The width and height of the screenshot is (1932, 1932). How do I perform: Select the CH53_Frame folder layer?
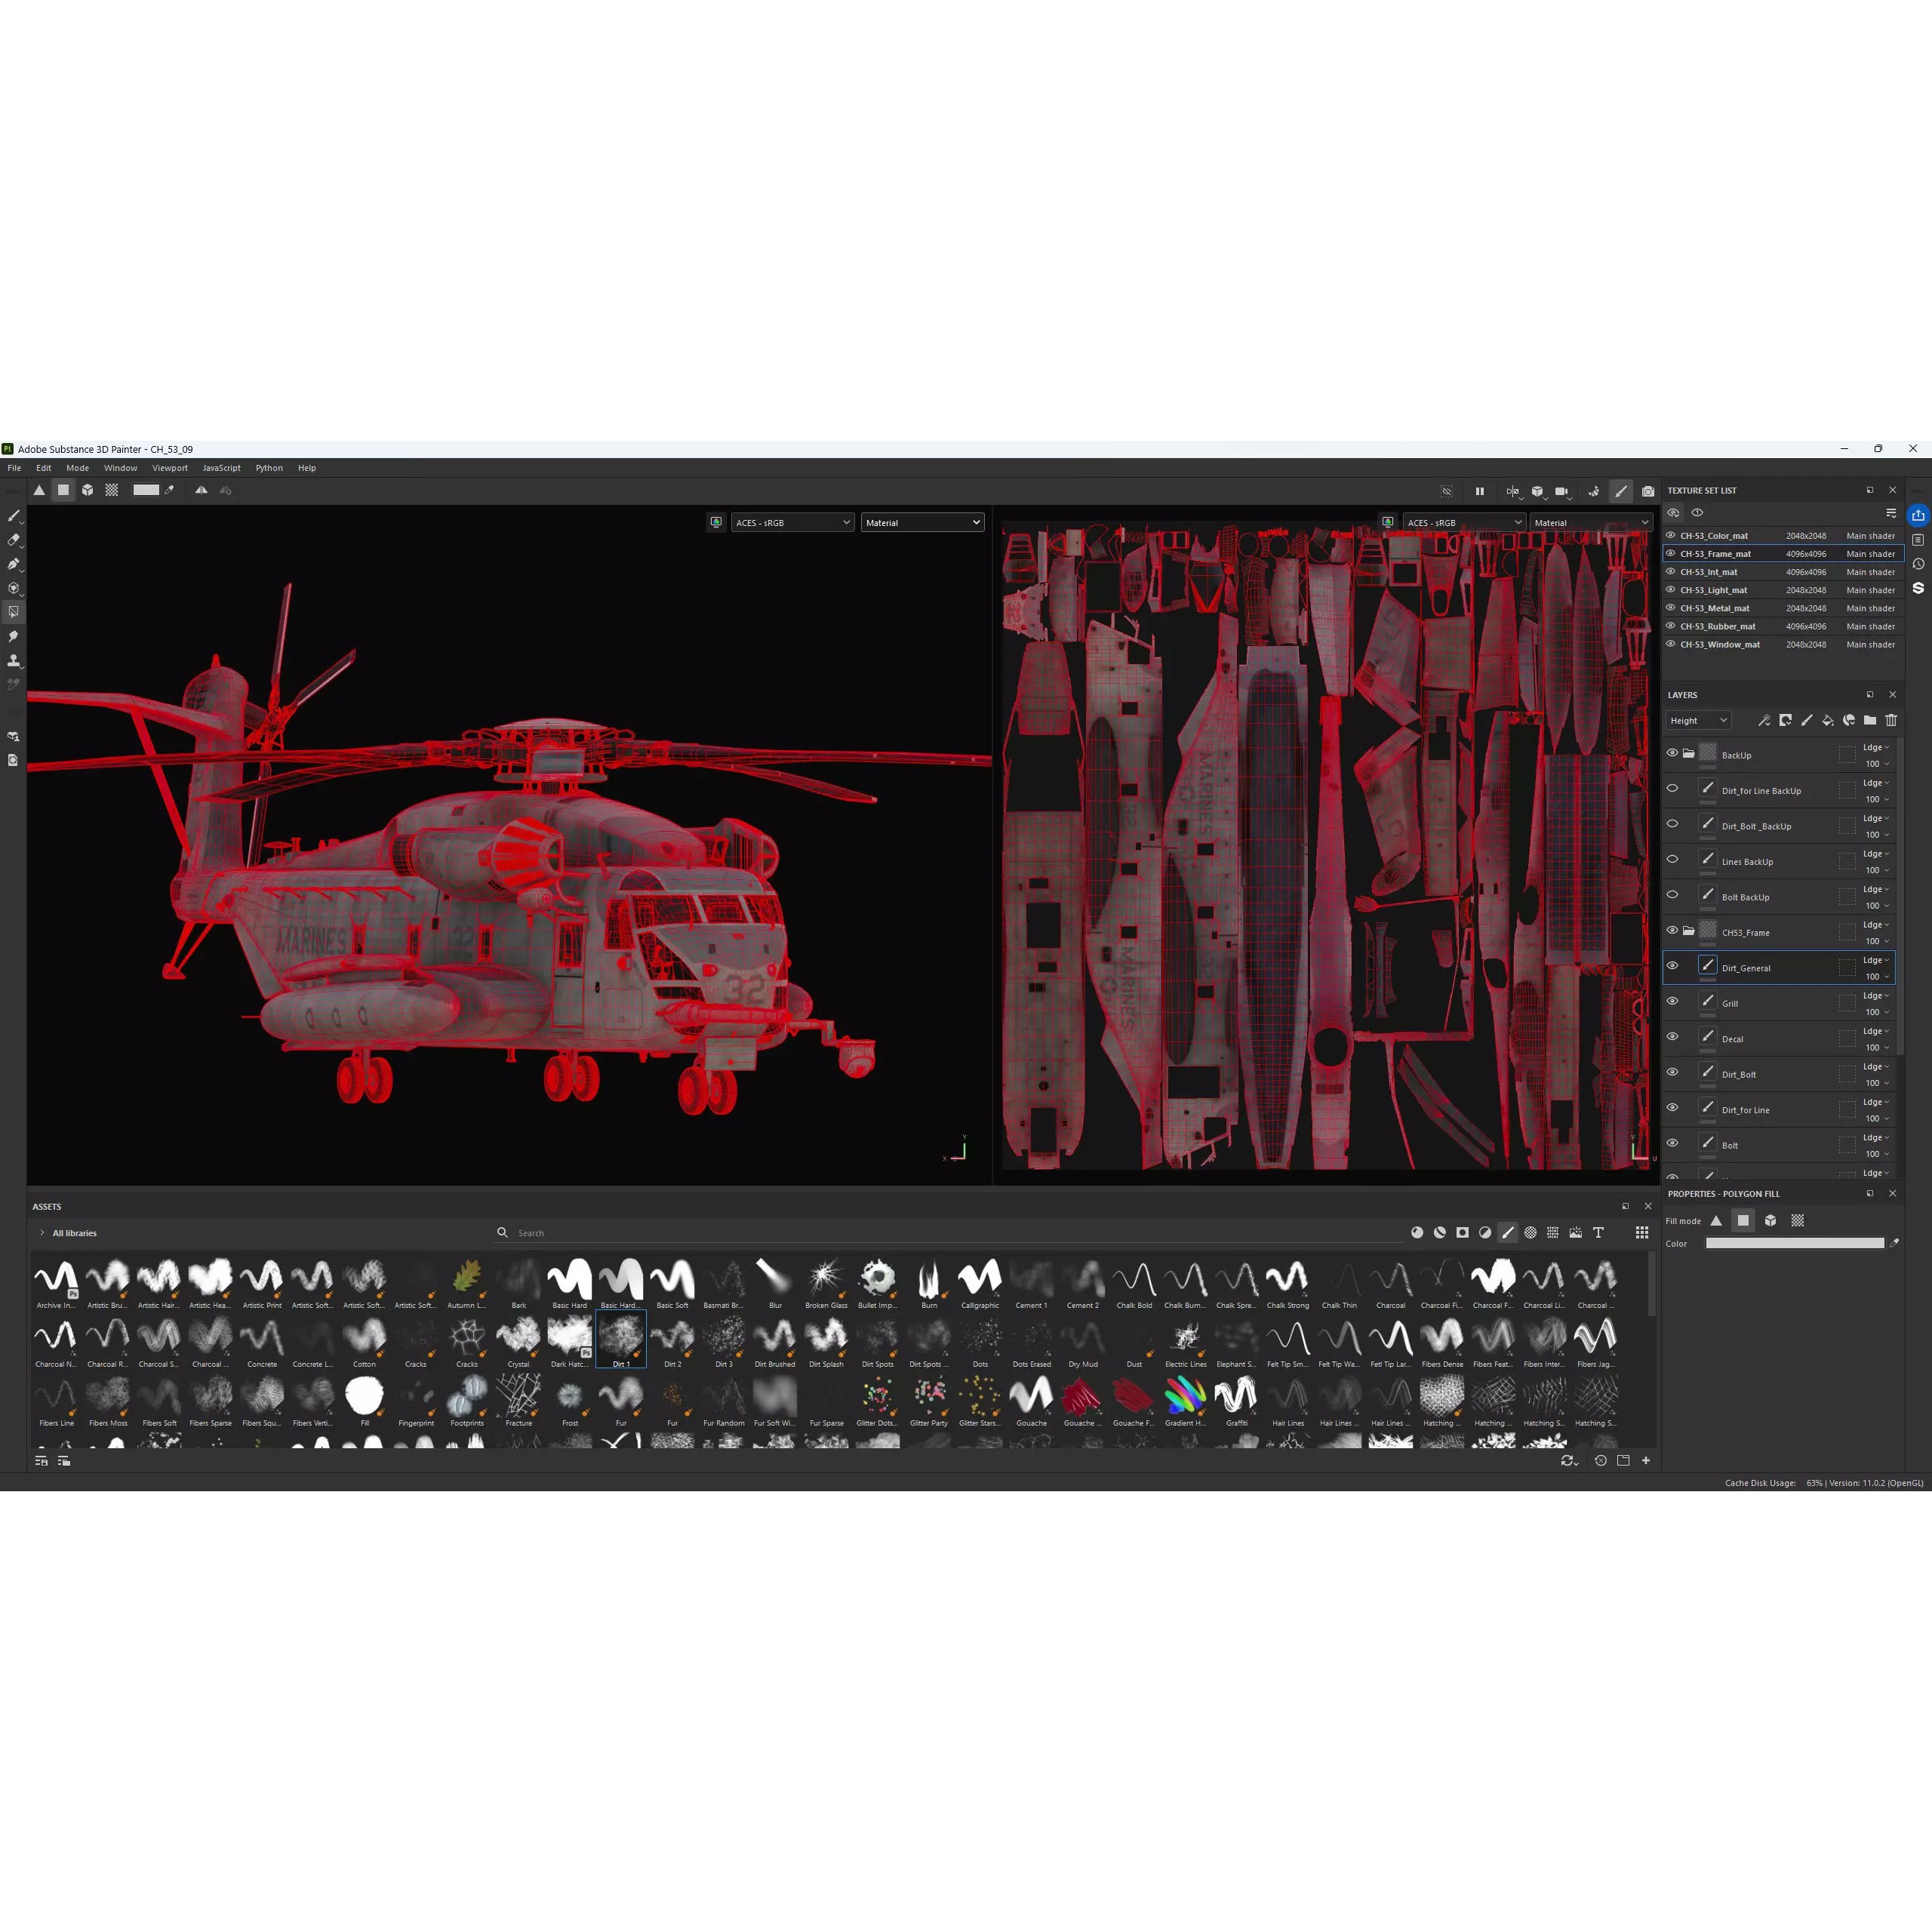(1779, 931)
